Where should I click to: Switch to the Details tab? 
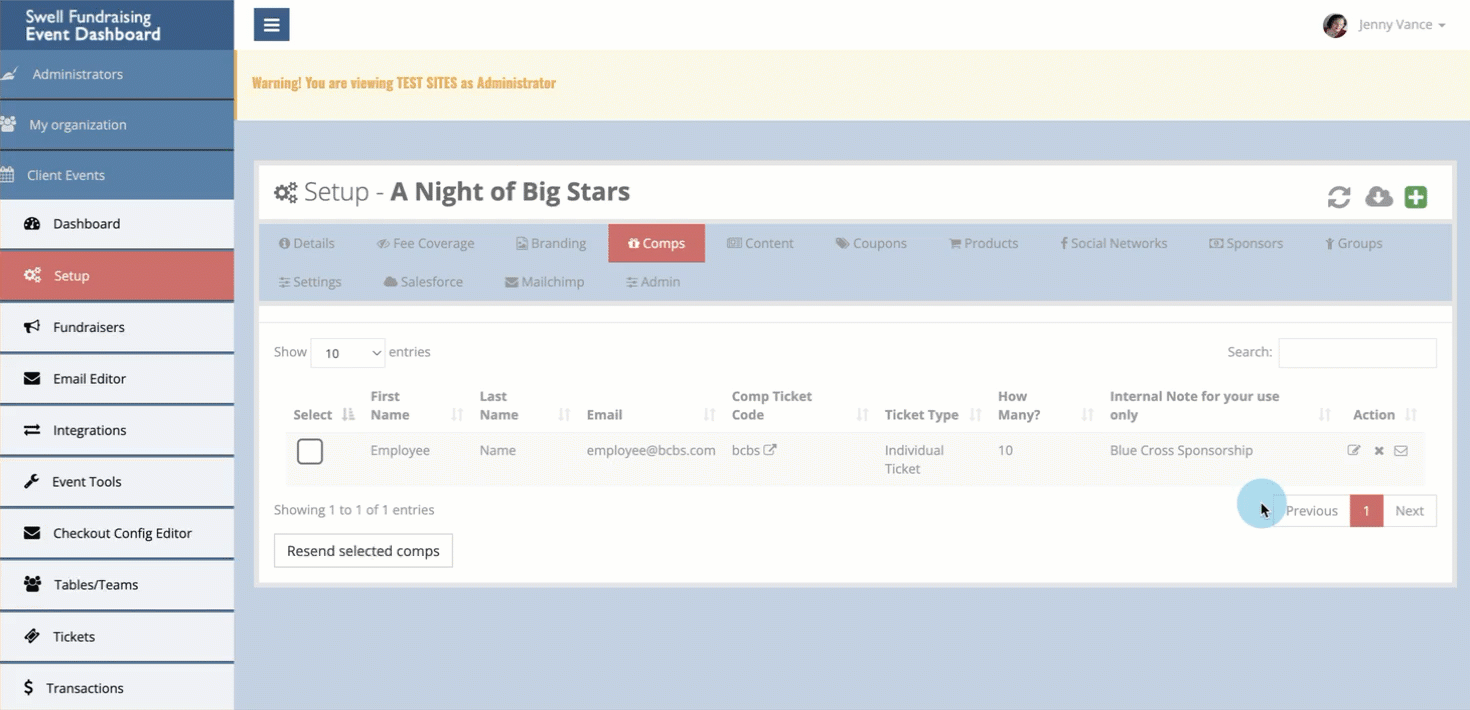pyautogui.click(x=307, y=243)
